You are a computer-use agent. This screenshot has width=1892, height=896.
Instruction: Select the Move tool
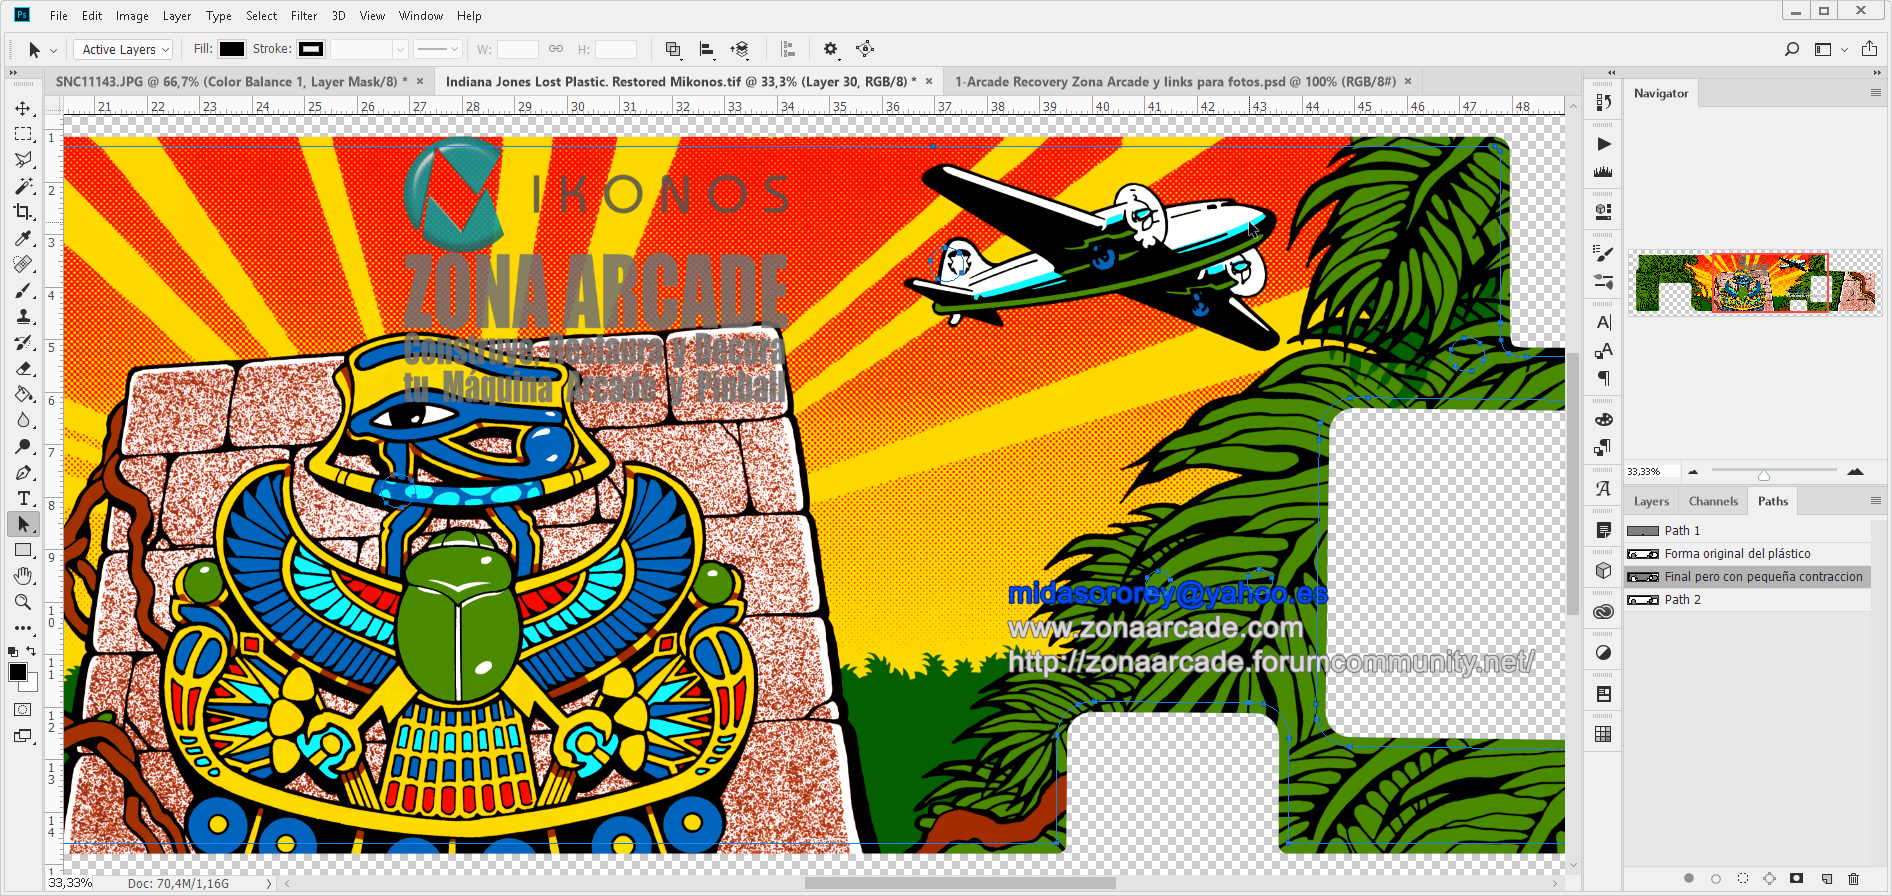[x=23, y=108]
